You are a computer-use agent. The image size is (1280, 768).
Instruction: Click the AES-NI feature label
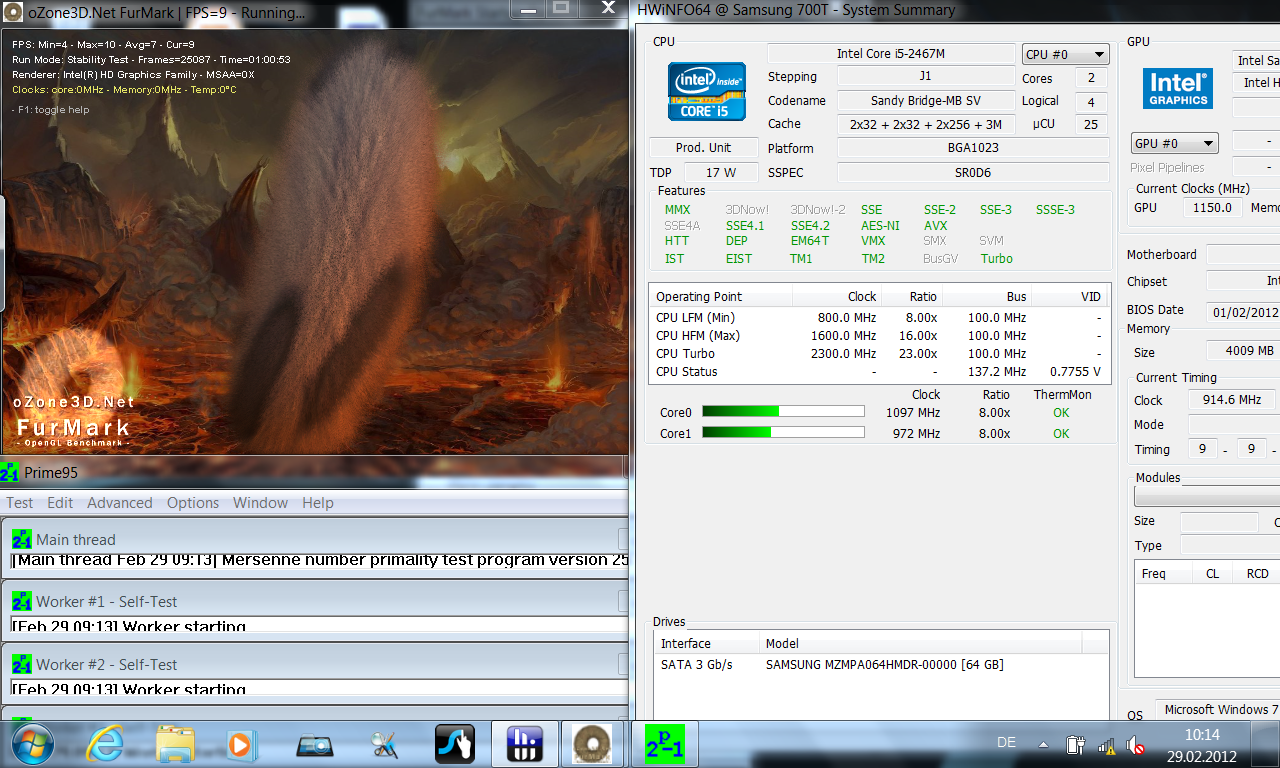[880, 226]
